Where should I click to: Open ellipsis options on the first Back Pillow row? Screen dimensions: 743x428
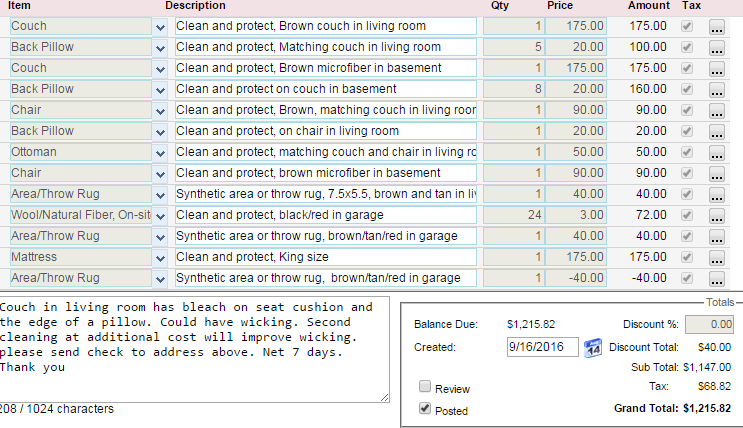pyautogui.click(x=716, y=47)
